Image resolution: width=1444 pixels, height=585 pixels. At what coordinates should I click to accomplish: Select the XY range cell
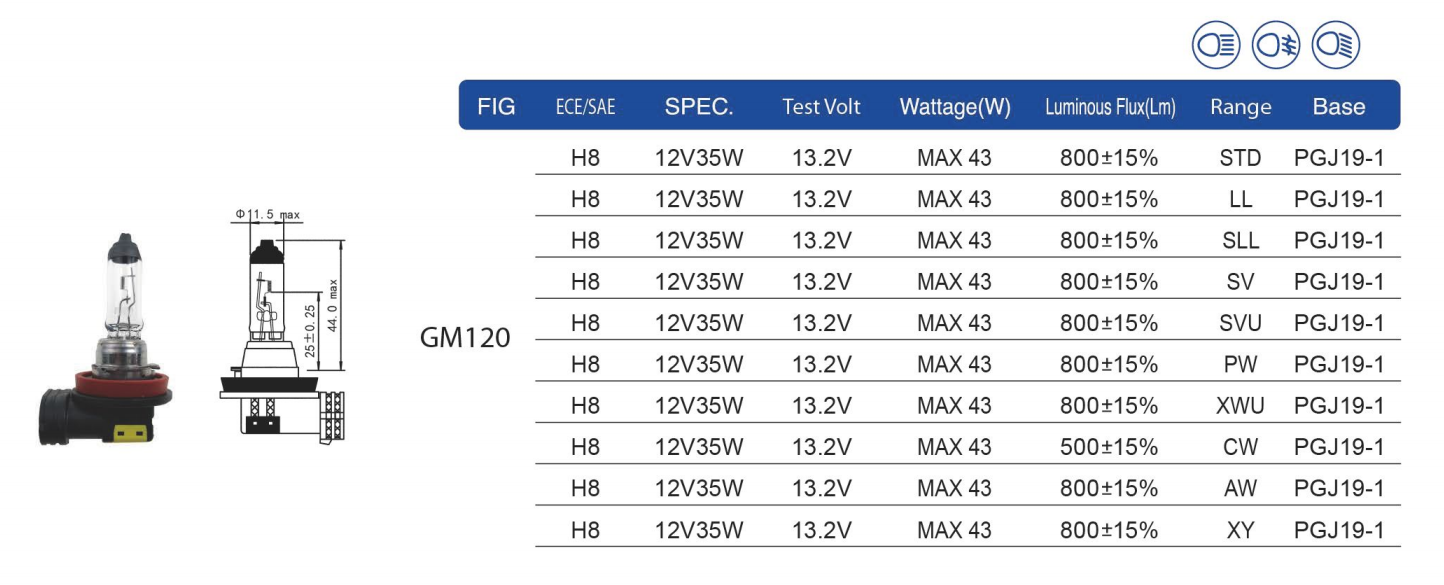pos(1241,529)
